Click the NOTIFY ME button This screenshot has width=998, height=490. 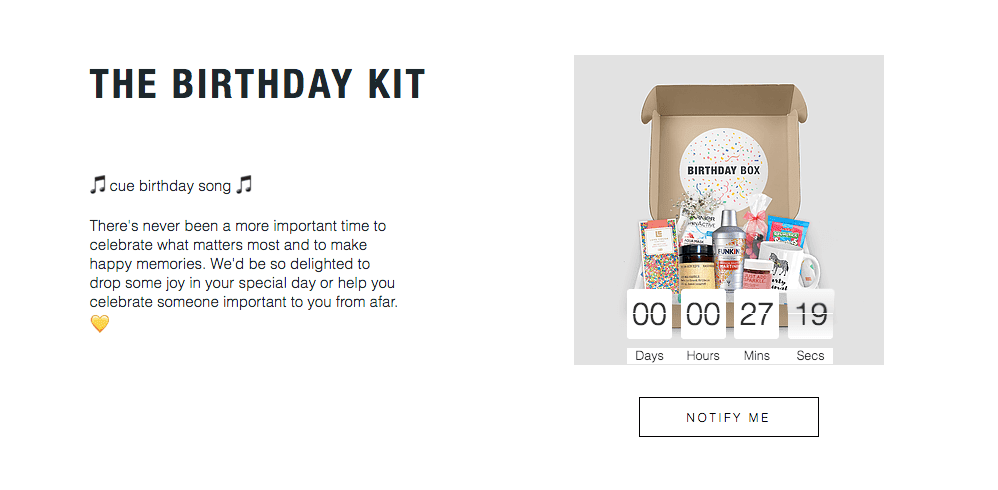728,417
